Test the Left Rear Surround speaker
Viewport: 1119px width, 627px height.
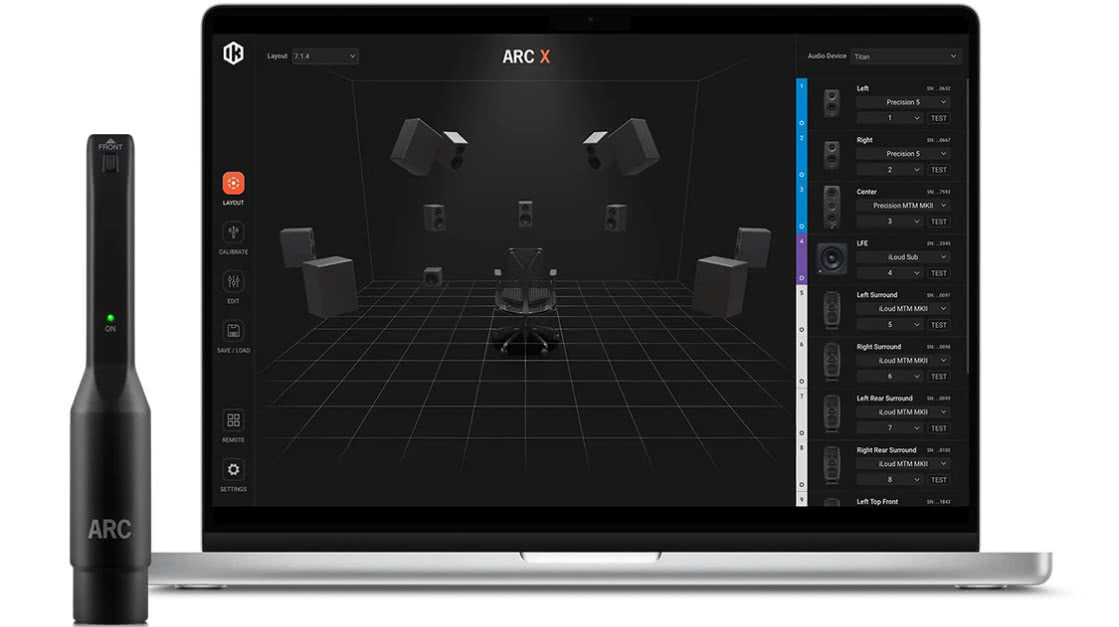tap(938, 428)
